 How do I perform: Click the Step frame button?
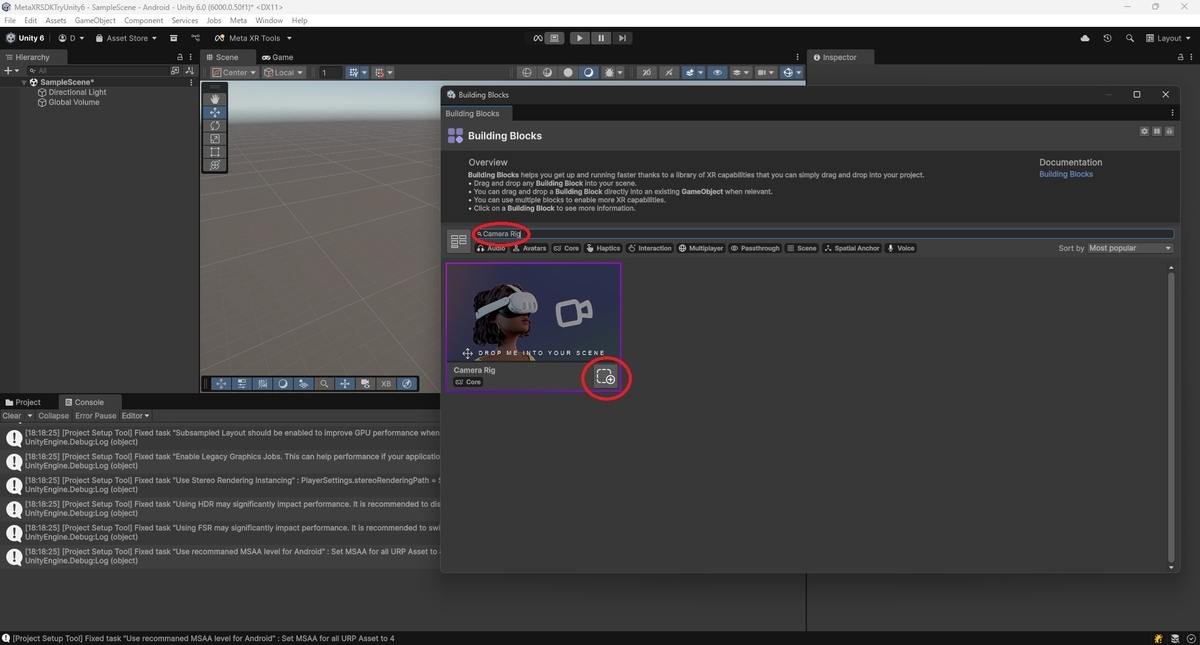click(622, 38)
